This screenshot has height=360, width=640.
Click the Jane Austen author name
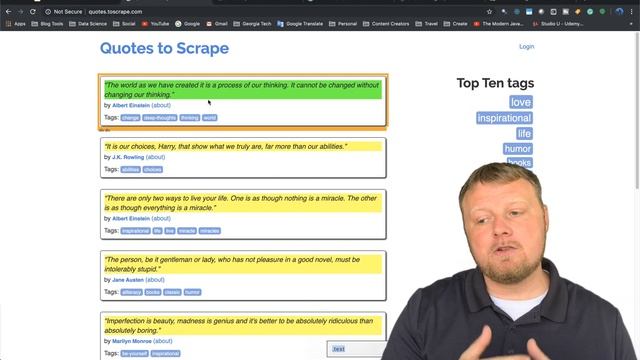pyautogui.click(x=128, y=280)
